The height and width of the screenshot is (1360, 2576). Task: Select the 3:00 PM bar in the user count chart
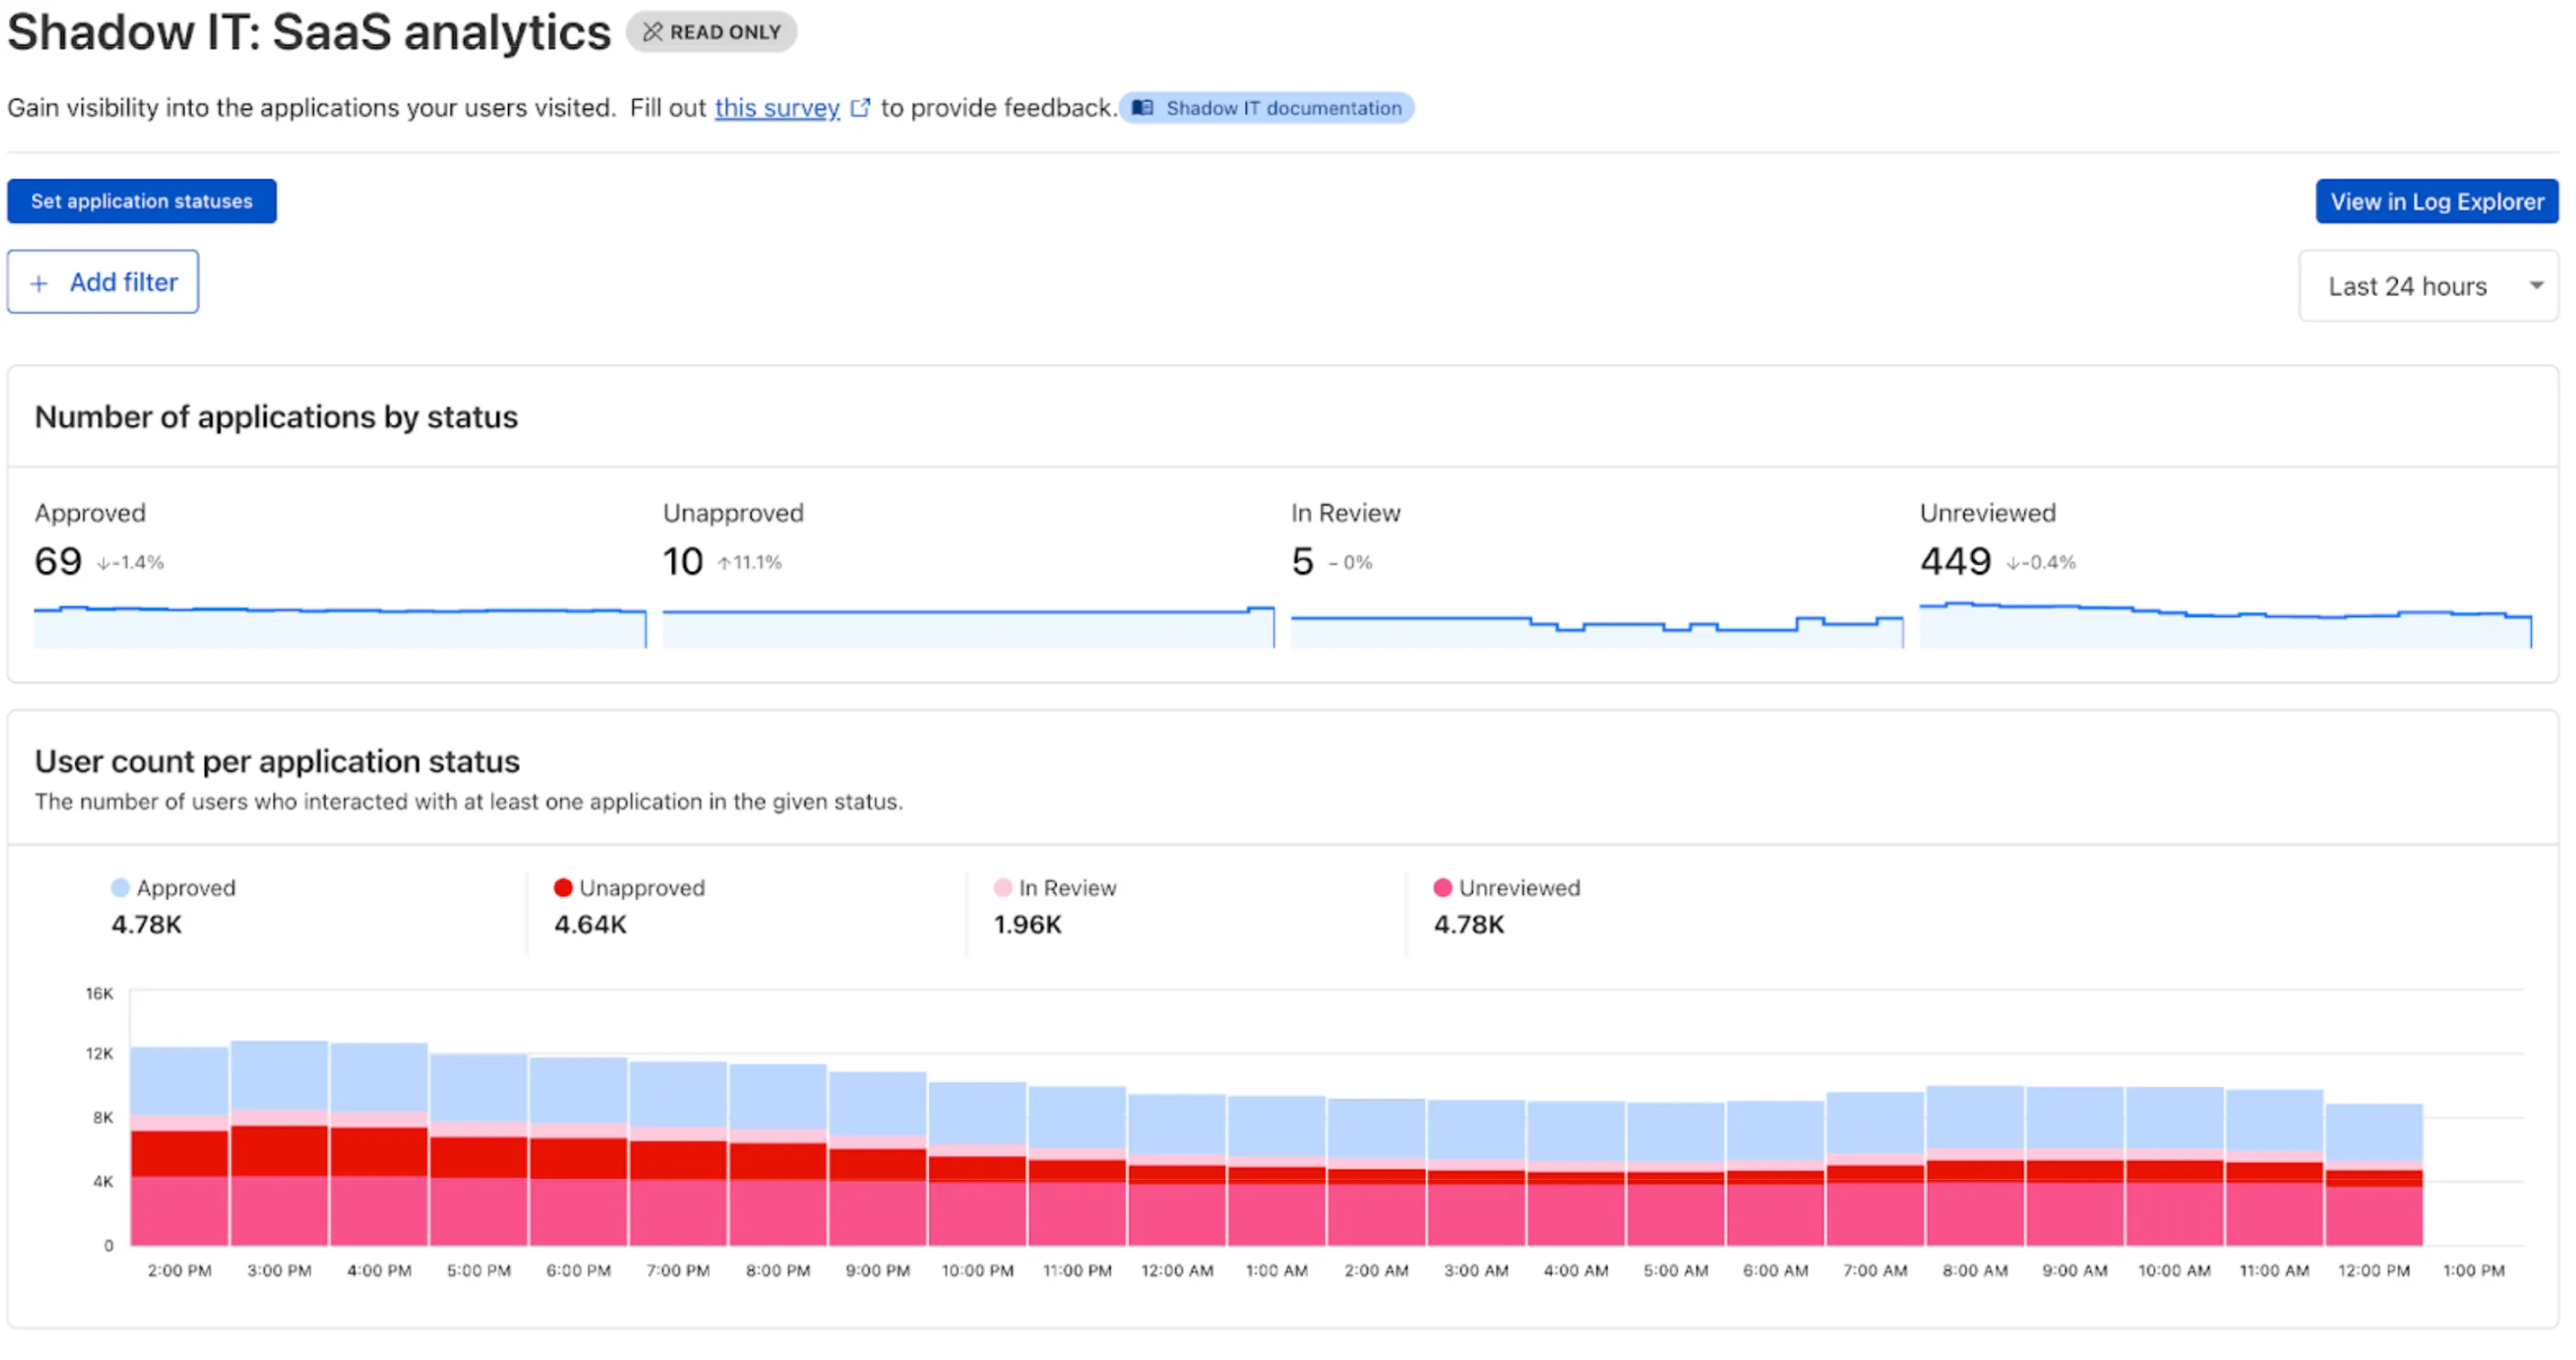(278, 1150)
